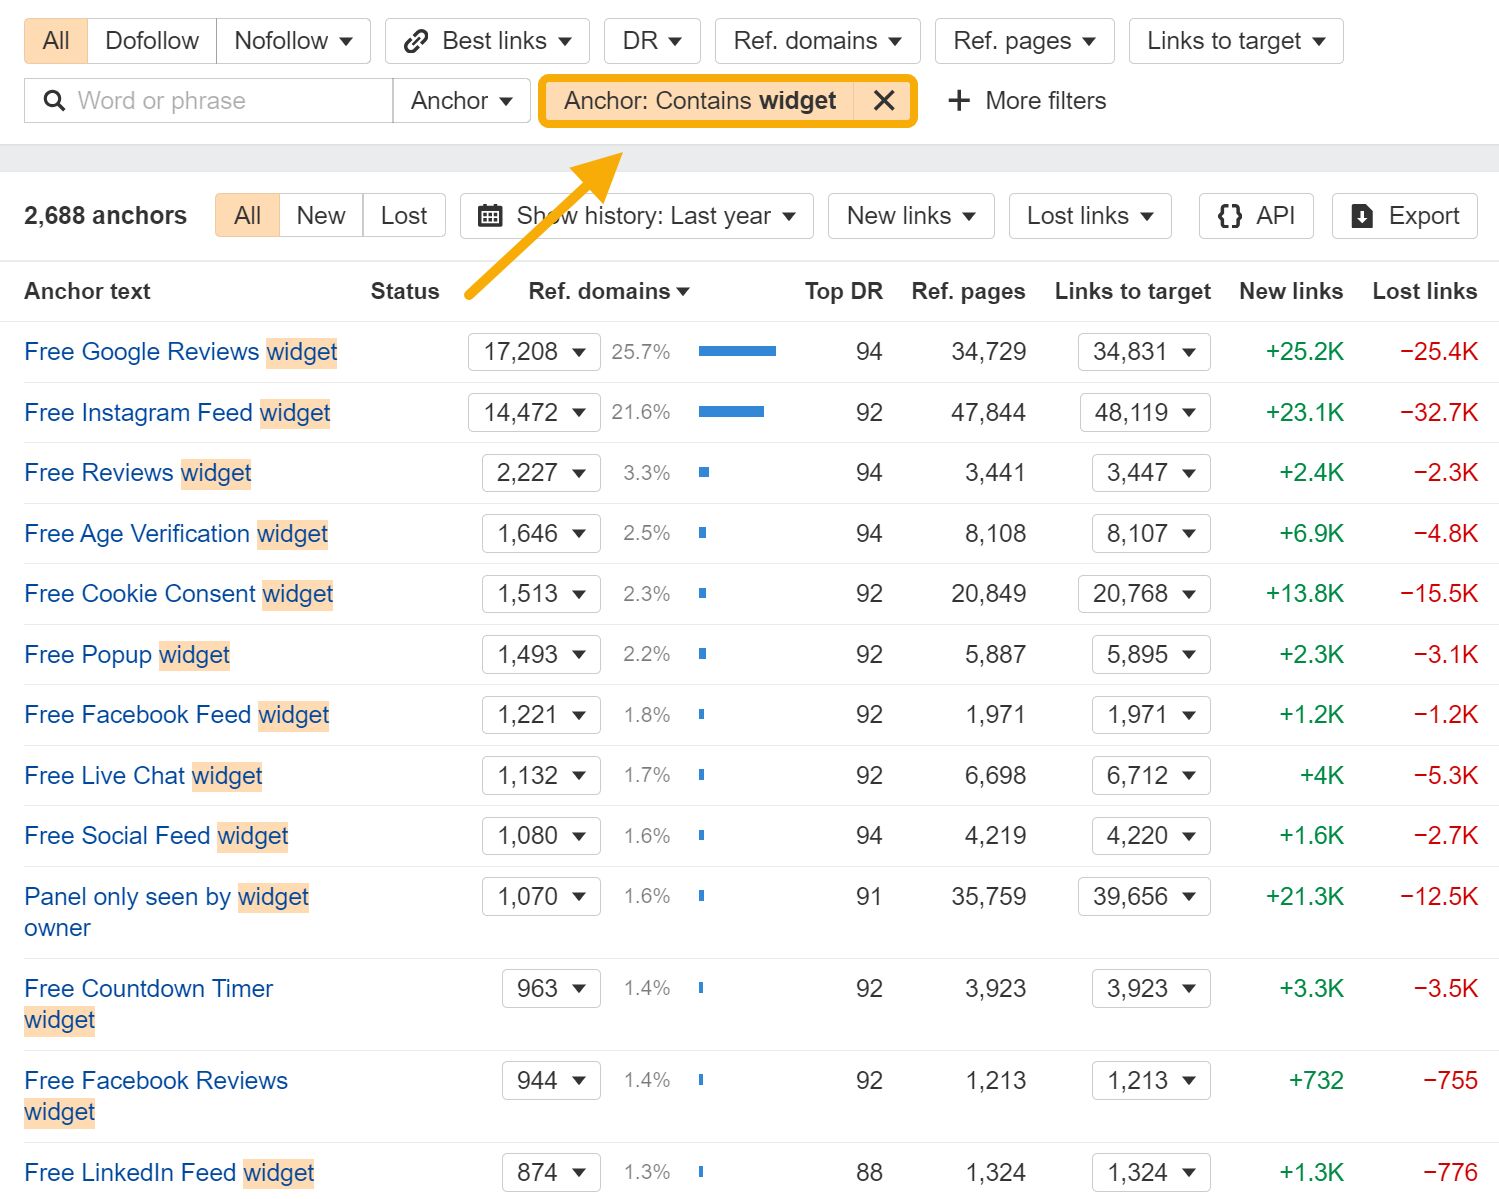The width and height of the screenshot is (1499, 1199).
Task: Click the Export button
Action: tap(1404, 215)
